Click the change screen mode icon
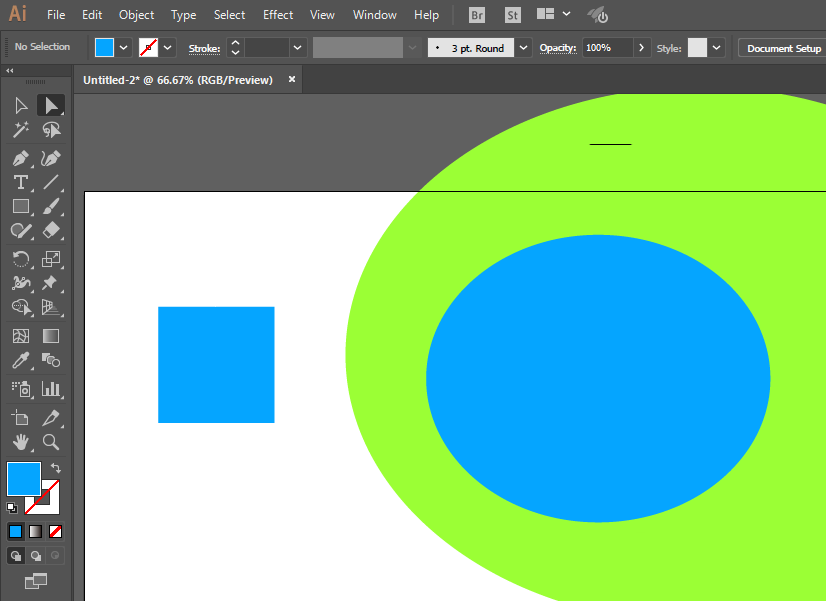This screenshot has width=826, height=601. click(36, 581)
